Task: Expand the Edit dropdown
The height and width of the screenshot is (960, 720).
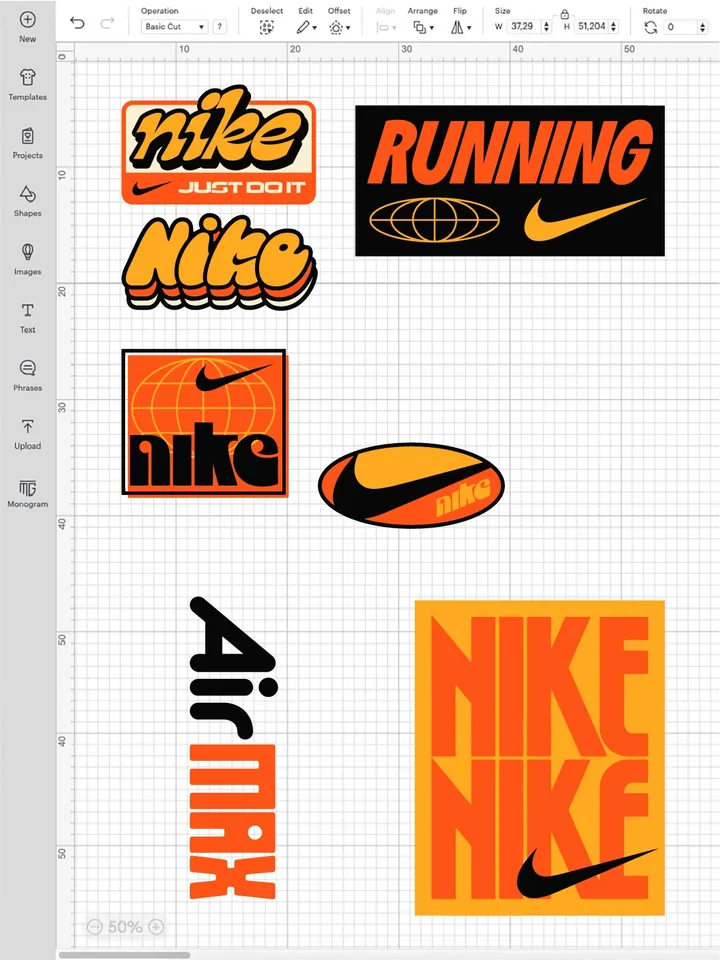Action: (305, 28)
